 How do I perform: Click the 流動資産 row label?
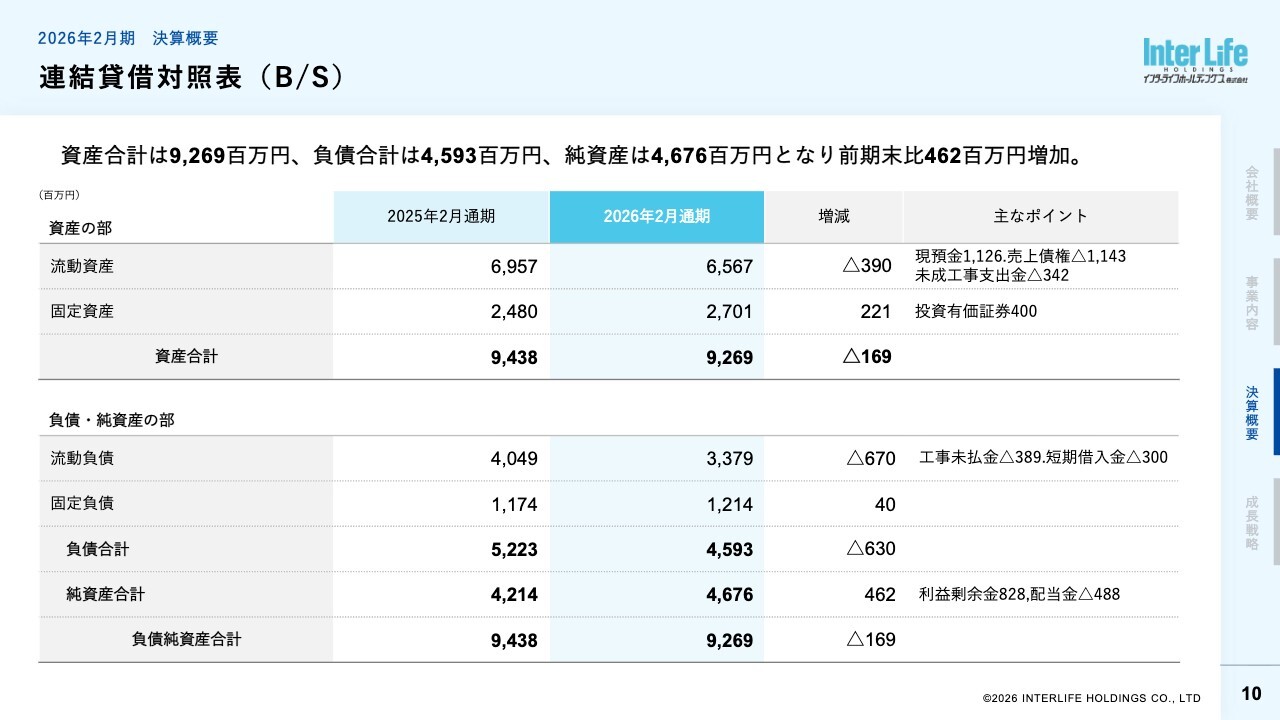[x=82, y=267]
